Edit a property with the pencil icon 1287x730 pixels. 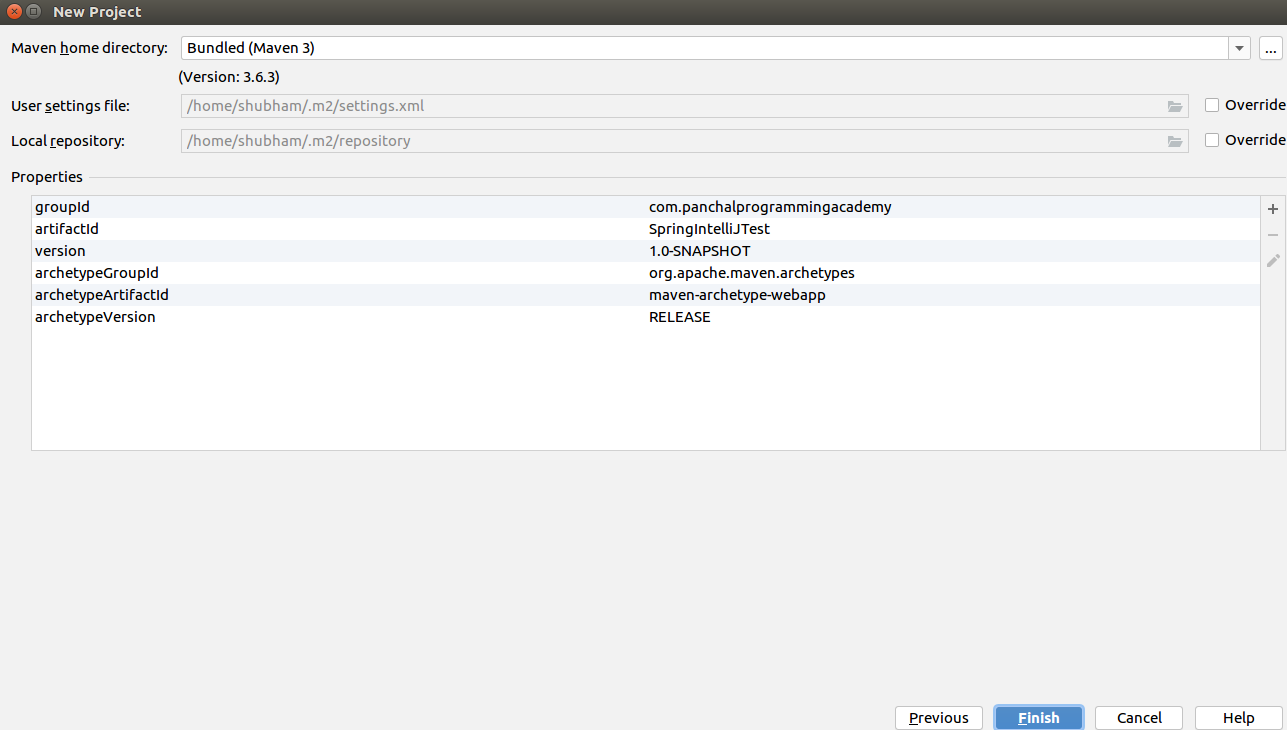coord(1272,260)
